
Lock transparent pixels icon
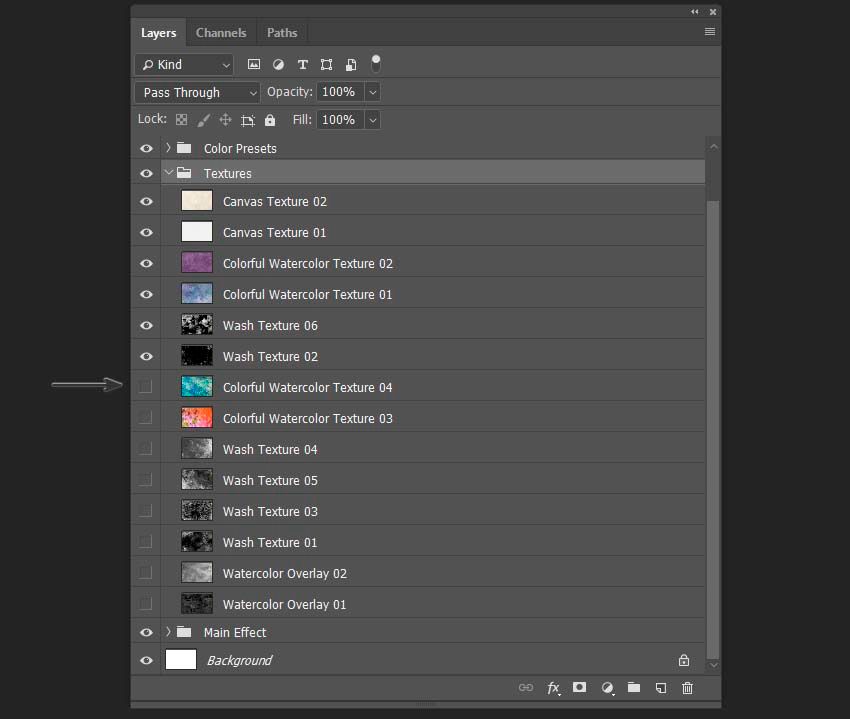(182, 120)
